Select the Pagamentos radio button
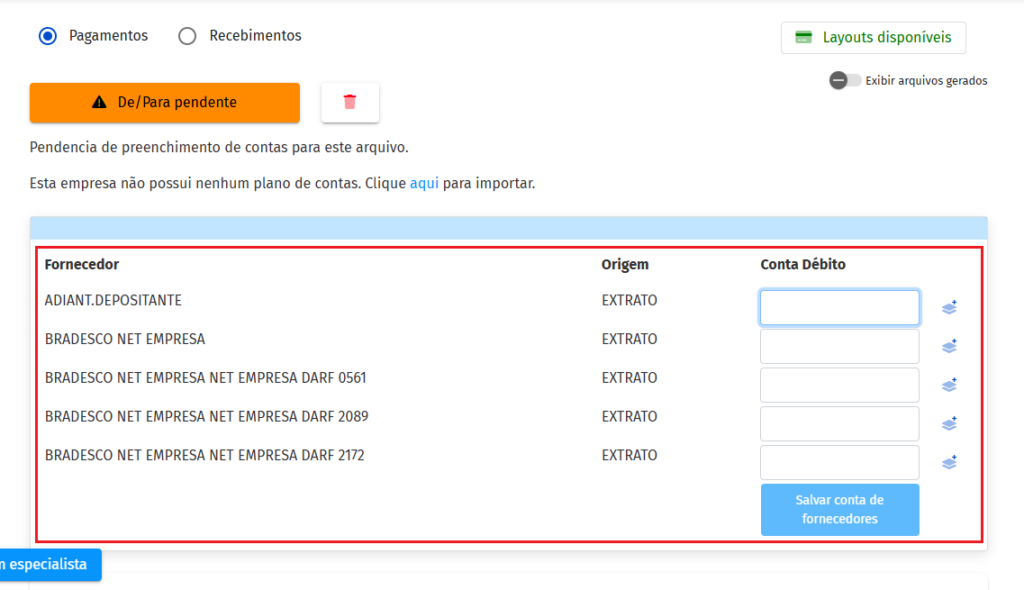This screenshot has width=1024, height=590. 47,36
